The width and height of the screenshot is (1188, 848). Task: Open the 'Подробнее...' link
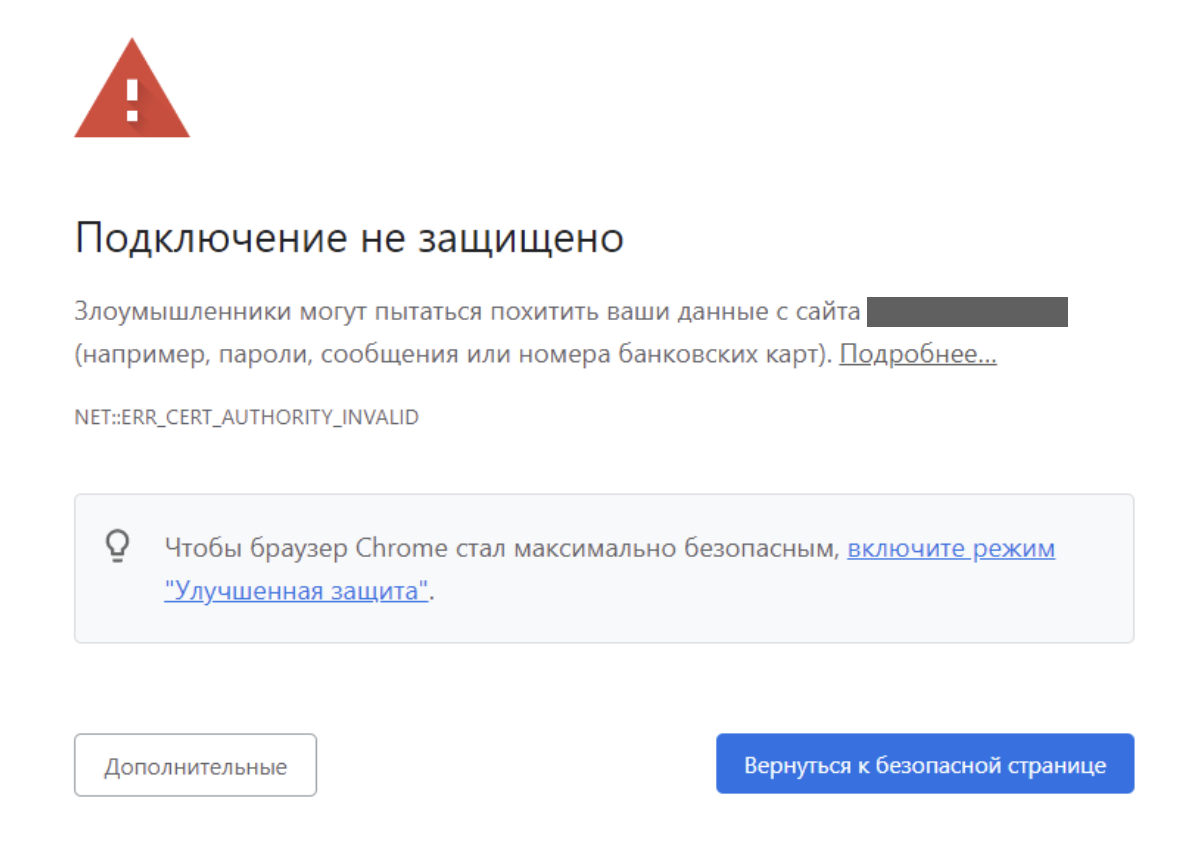[x=917, y=354]
